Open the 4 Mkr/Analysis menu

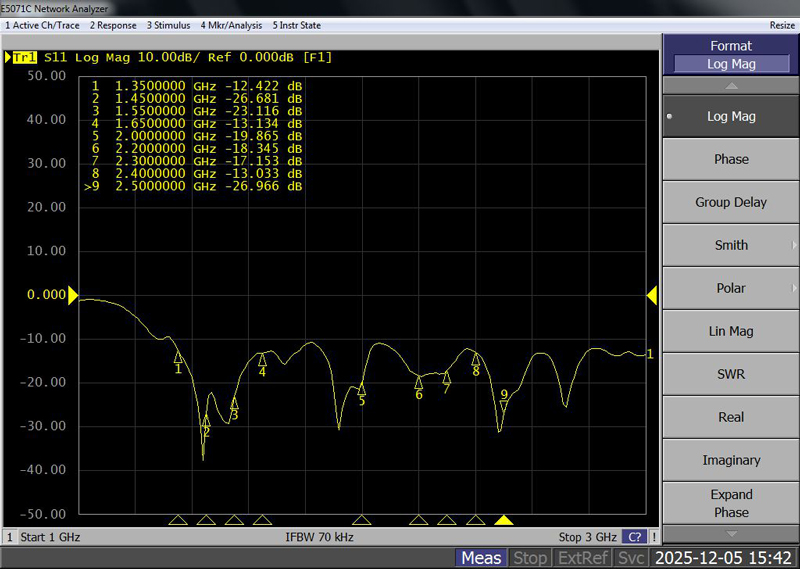pos(231,25)
